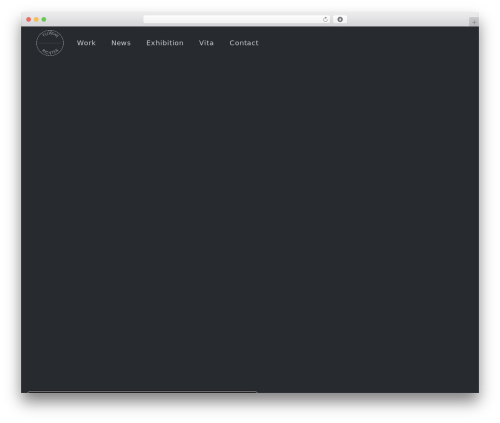Image resolution: width=500 pixels, height=423 pixels.
Task: Go to the News page
Action: (x=121, y=43)
